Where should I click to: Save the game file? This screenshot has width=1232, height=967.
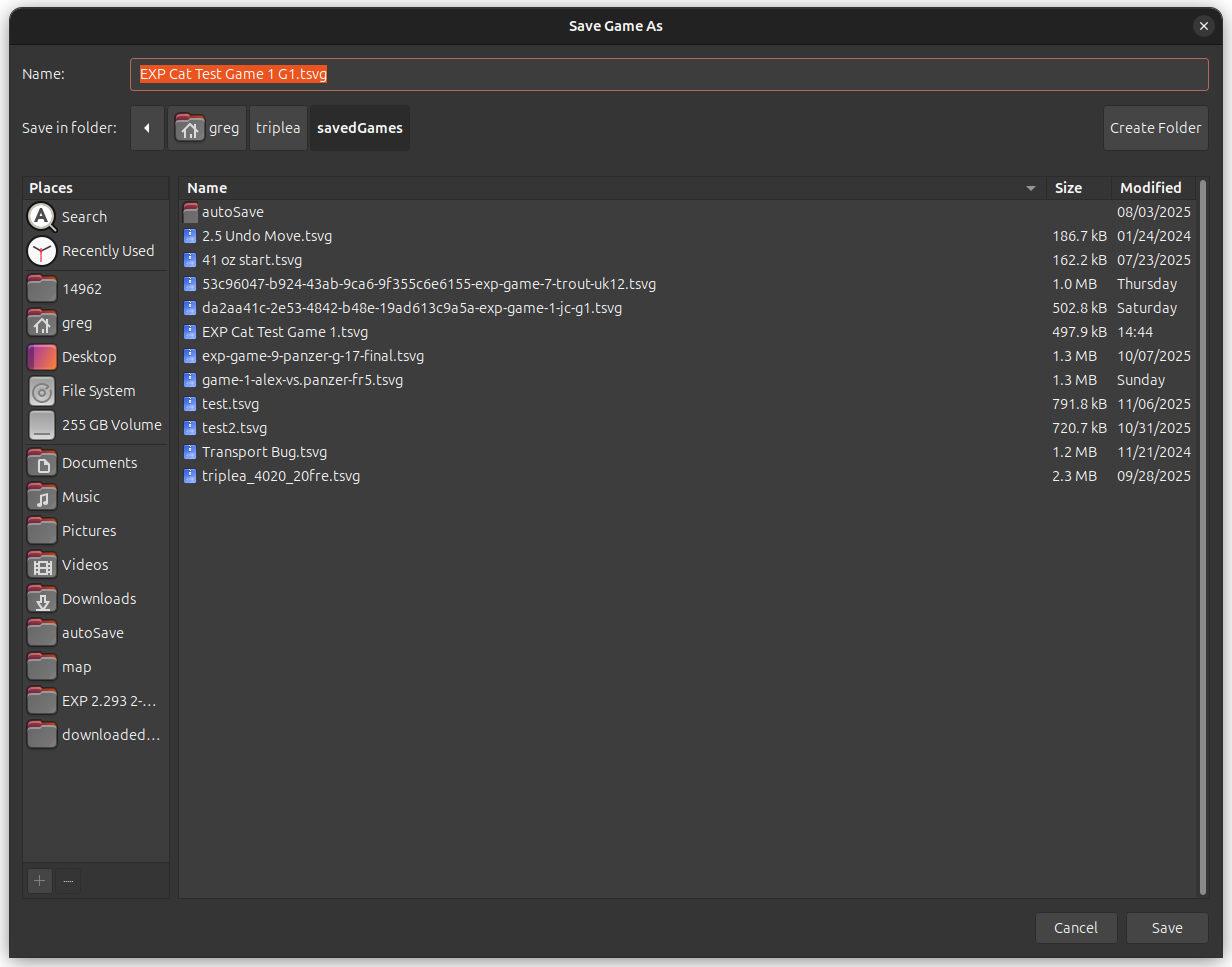point(1167,928)
